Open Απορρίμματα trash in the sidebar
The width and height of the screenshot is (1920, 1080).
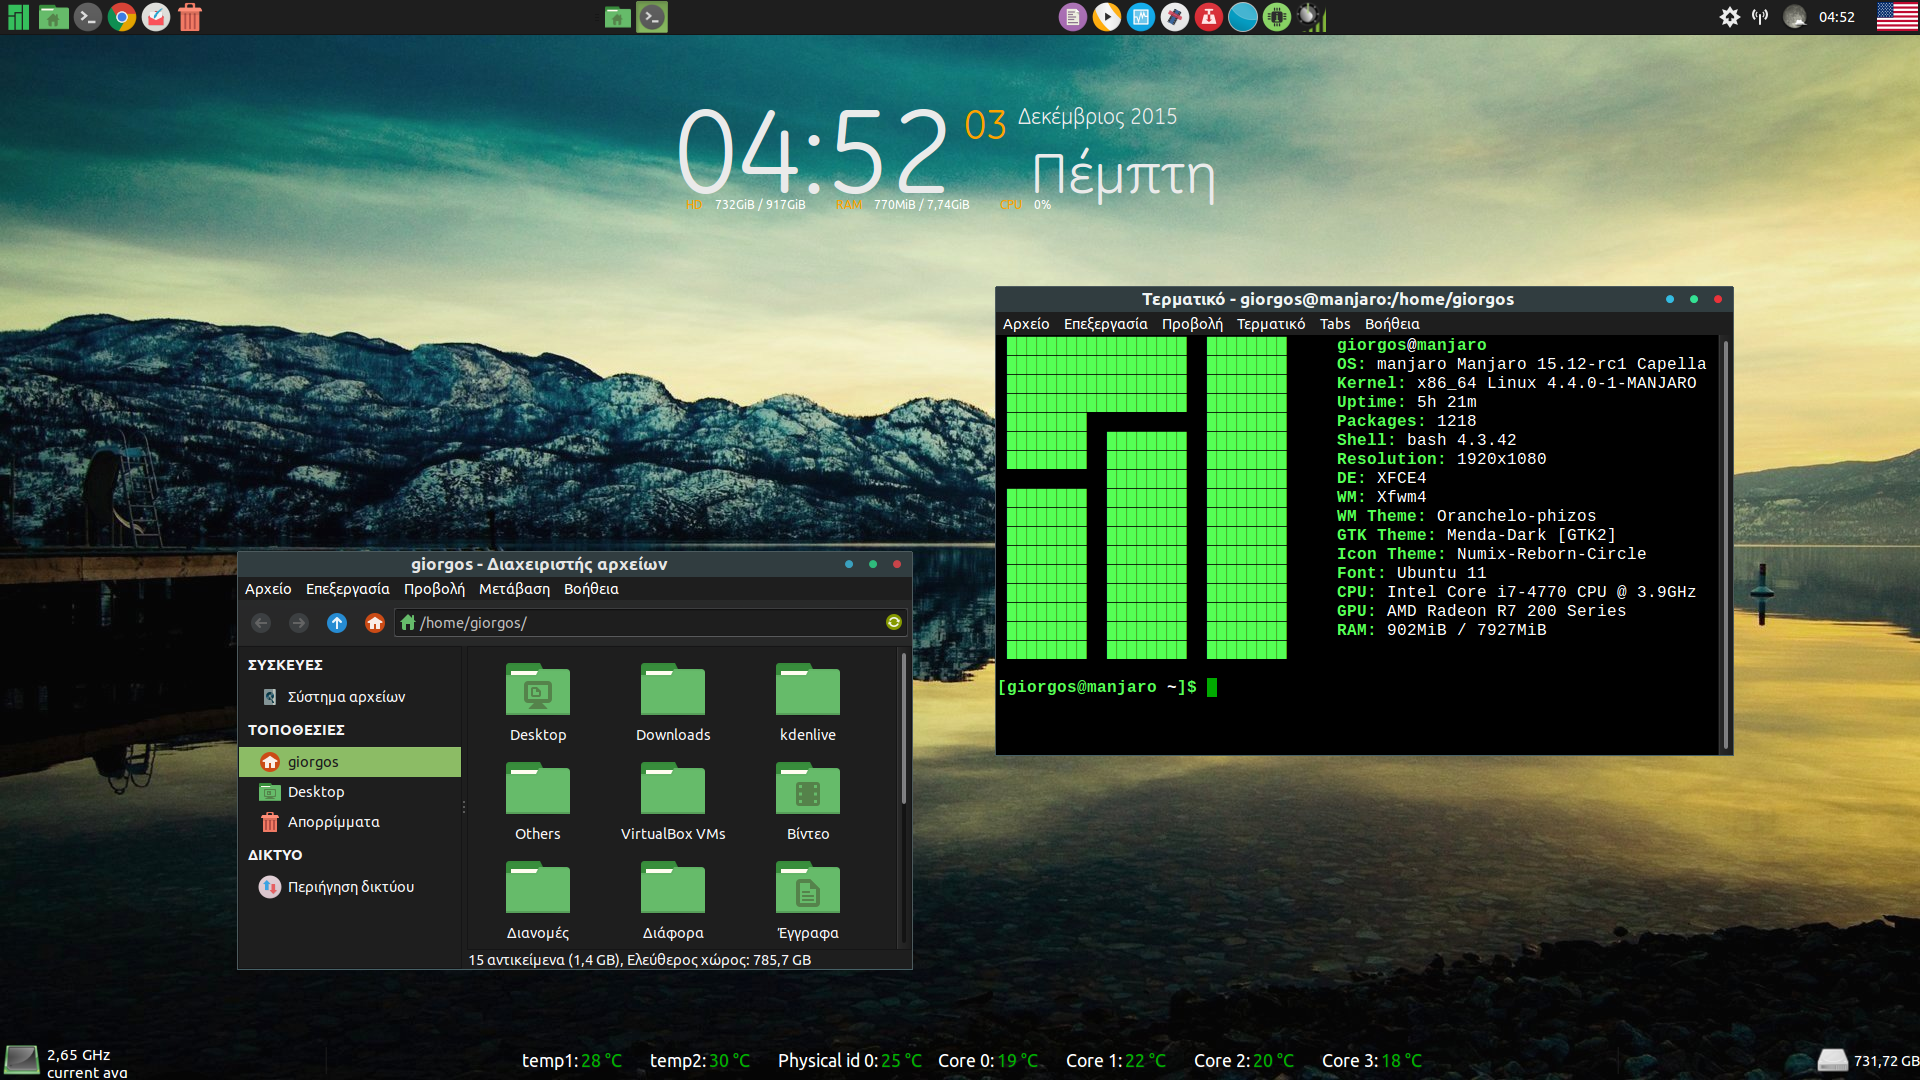pyautogui.click(x=350, y=822)
